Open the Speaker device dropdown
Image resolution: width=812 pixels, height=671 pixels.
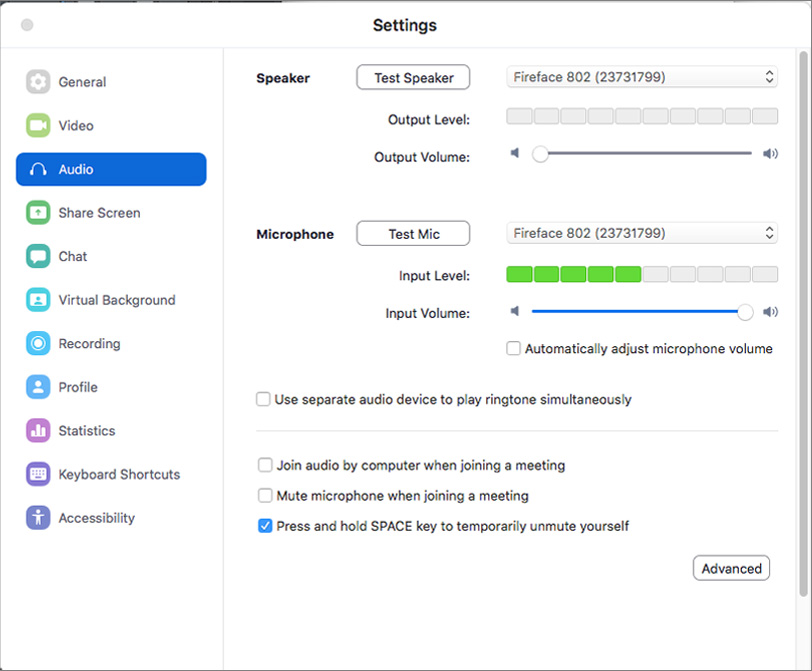642,77
